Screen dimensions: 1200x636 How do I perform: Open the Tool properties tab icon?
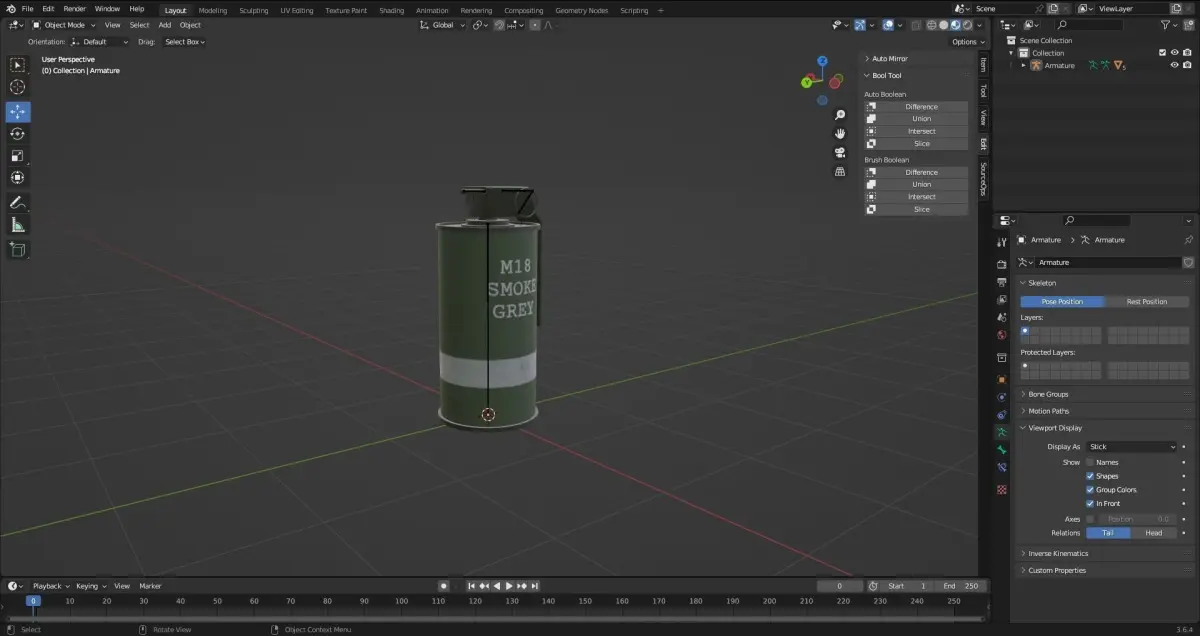pos(1002,243)
